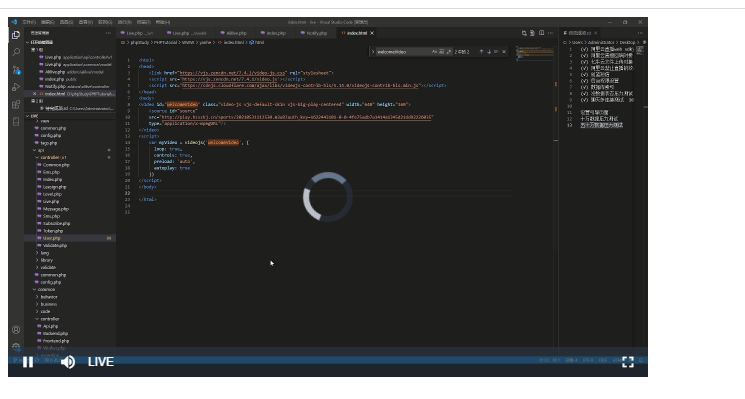Mute the video player volume

click(x=67, y=362)
